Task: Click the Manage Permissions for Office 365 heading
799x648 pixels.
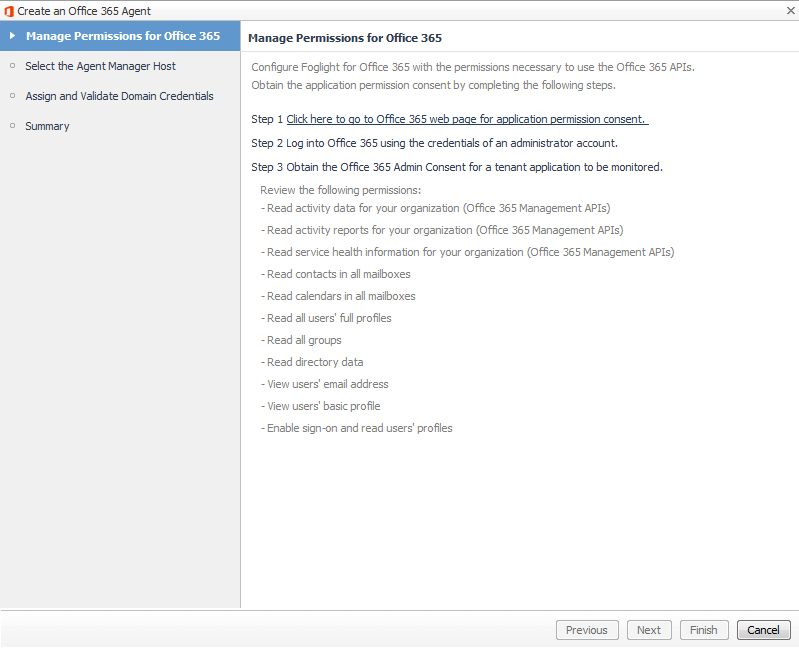Action: [x=345, y=38]
